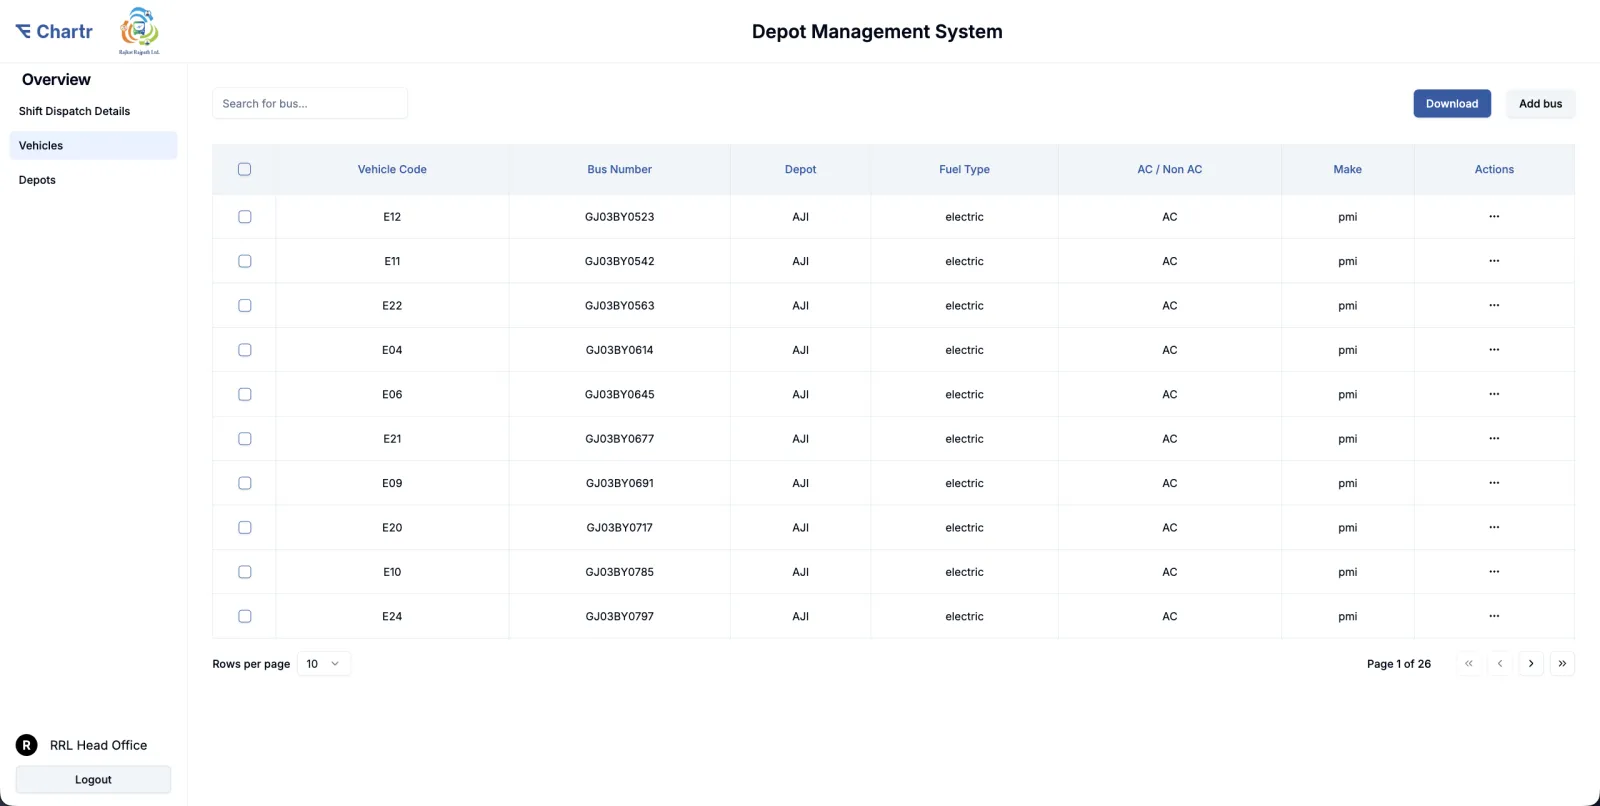
Task: Click the Bus Number column header
Action: tap(619, 169)
